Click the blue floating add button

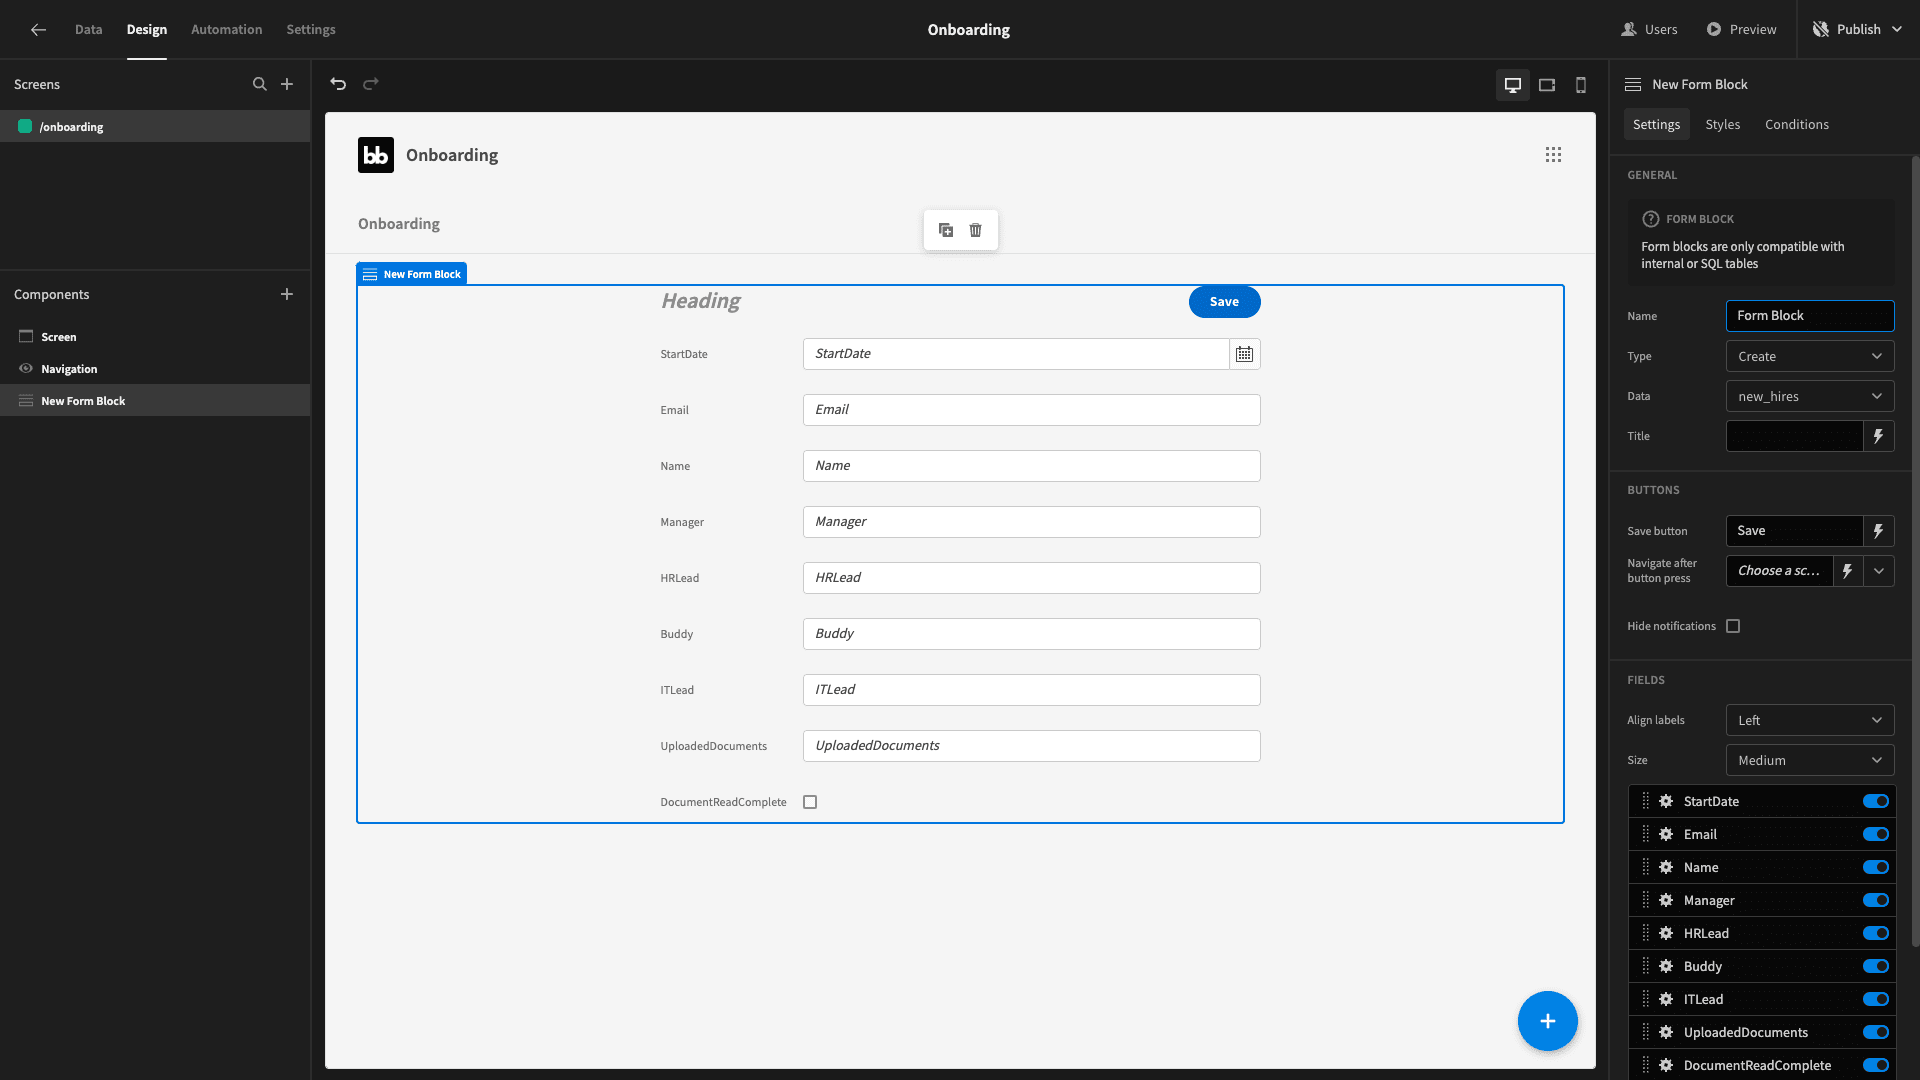pos(1547,1021)
